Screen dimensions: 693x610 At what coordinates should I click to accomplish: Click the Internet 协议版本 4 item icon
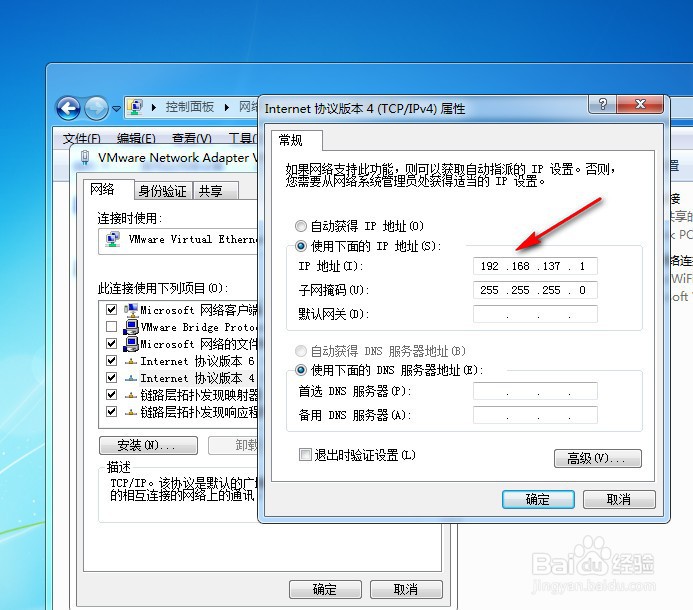pos(131,378)
